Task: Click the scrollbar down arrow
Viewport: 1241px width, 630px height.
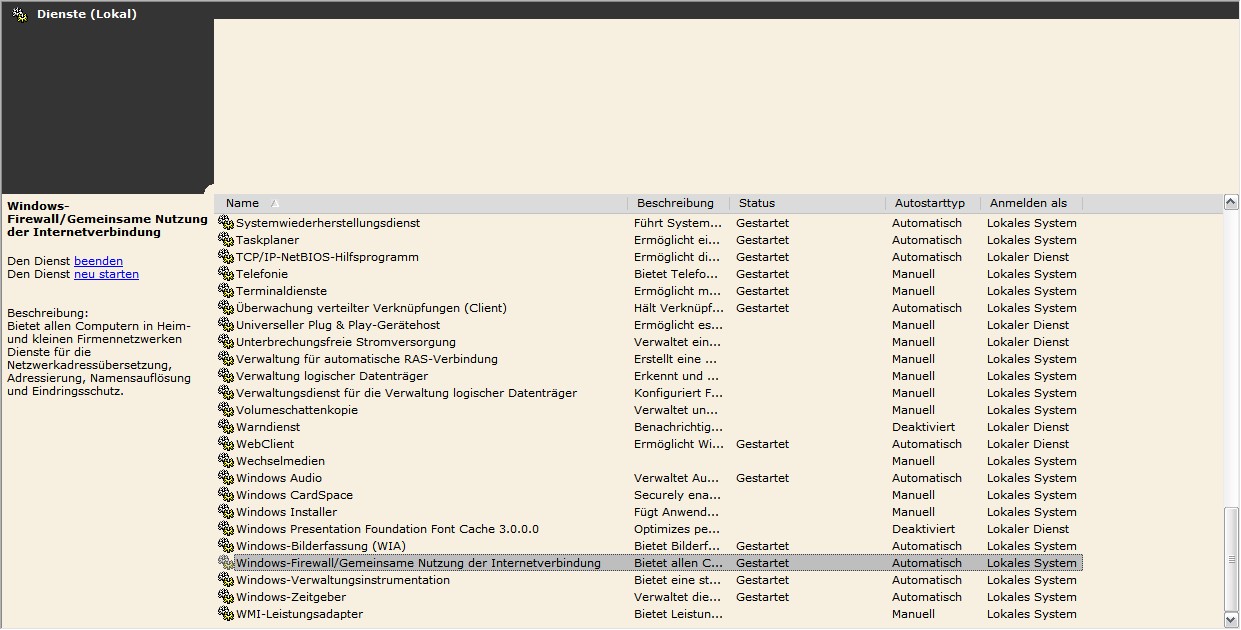Action: point(1231,620)
